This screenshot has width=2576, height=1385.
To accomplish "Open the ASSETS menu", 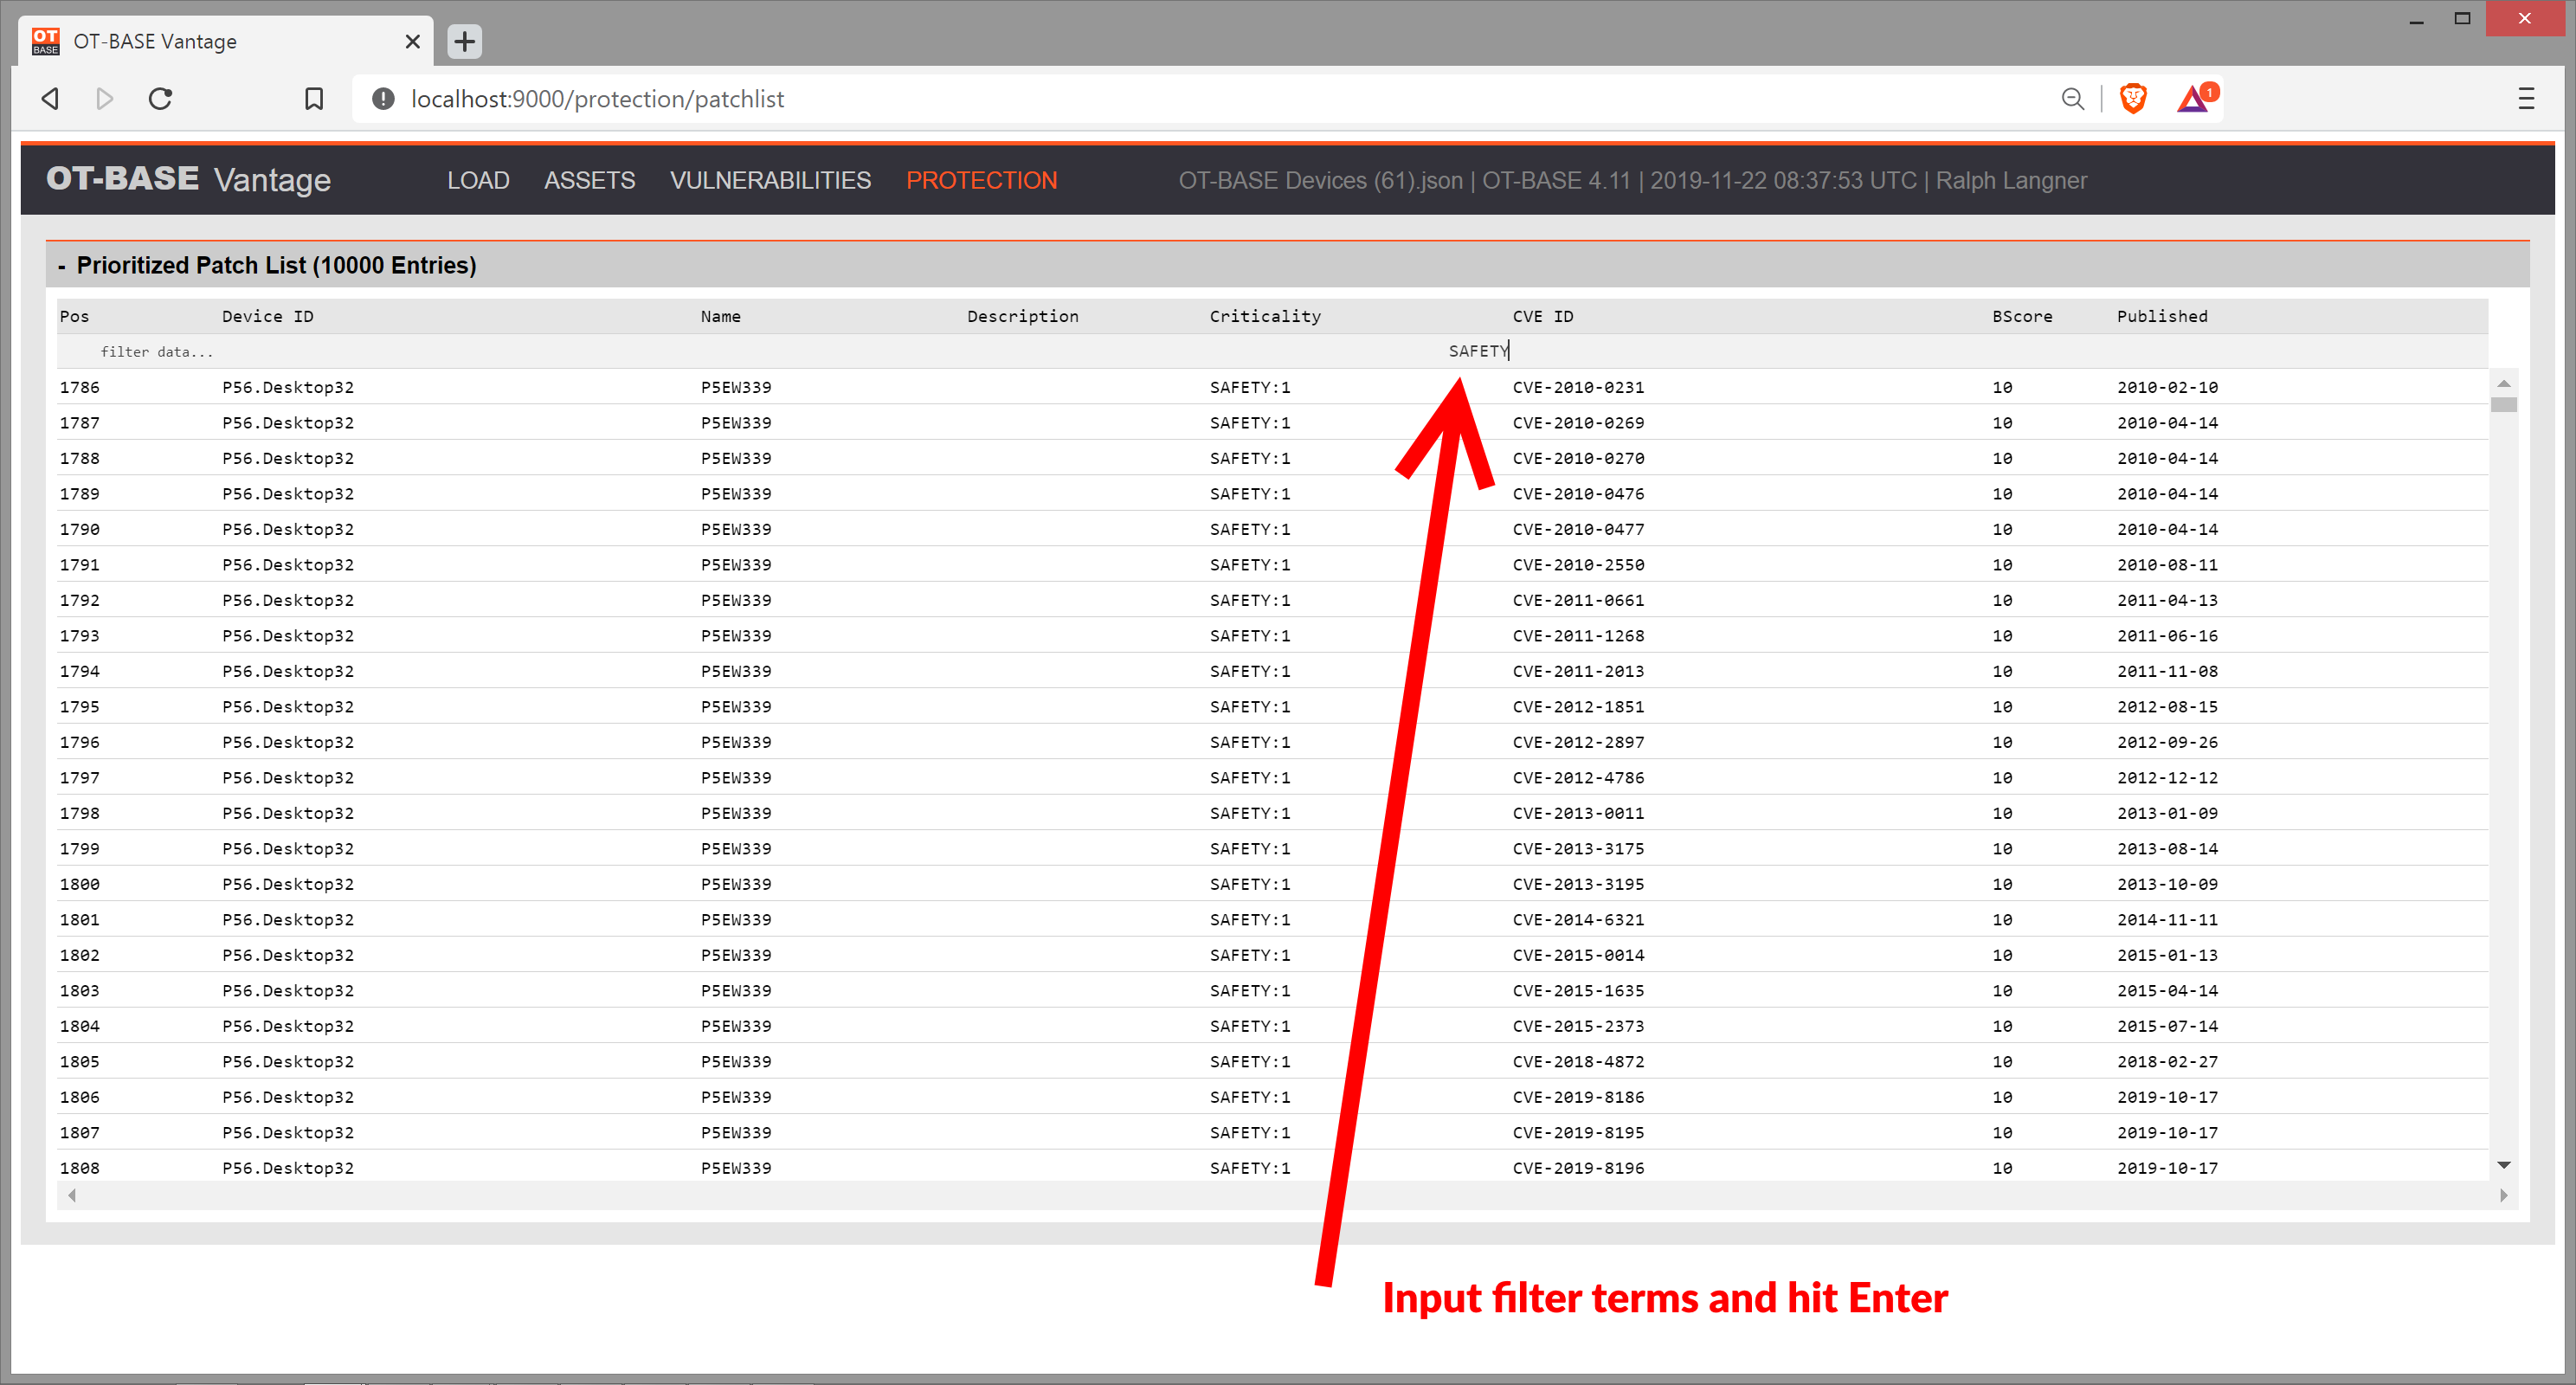I will (x=590, y=181).
